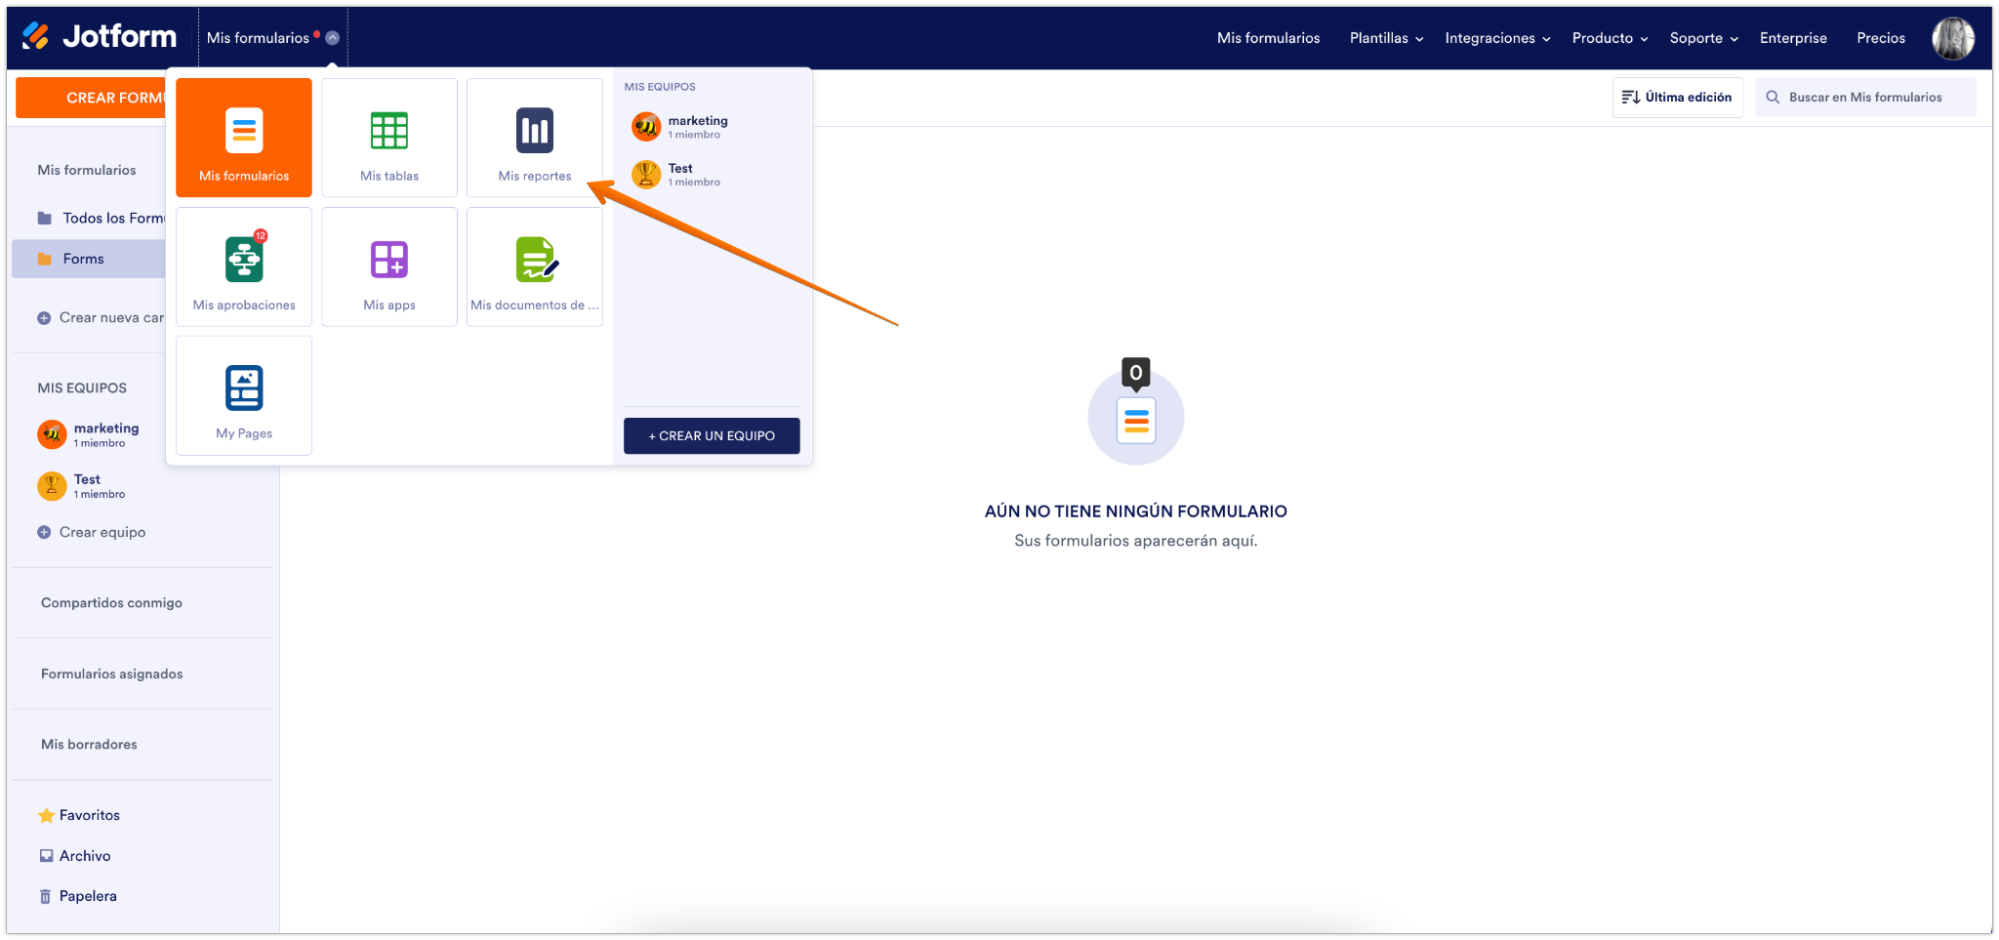This screenshot has height=940, width=1999.
Task: Select Test team in the app picker panel
Action: (x=676, y=174)
